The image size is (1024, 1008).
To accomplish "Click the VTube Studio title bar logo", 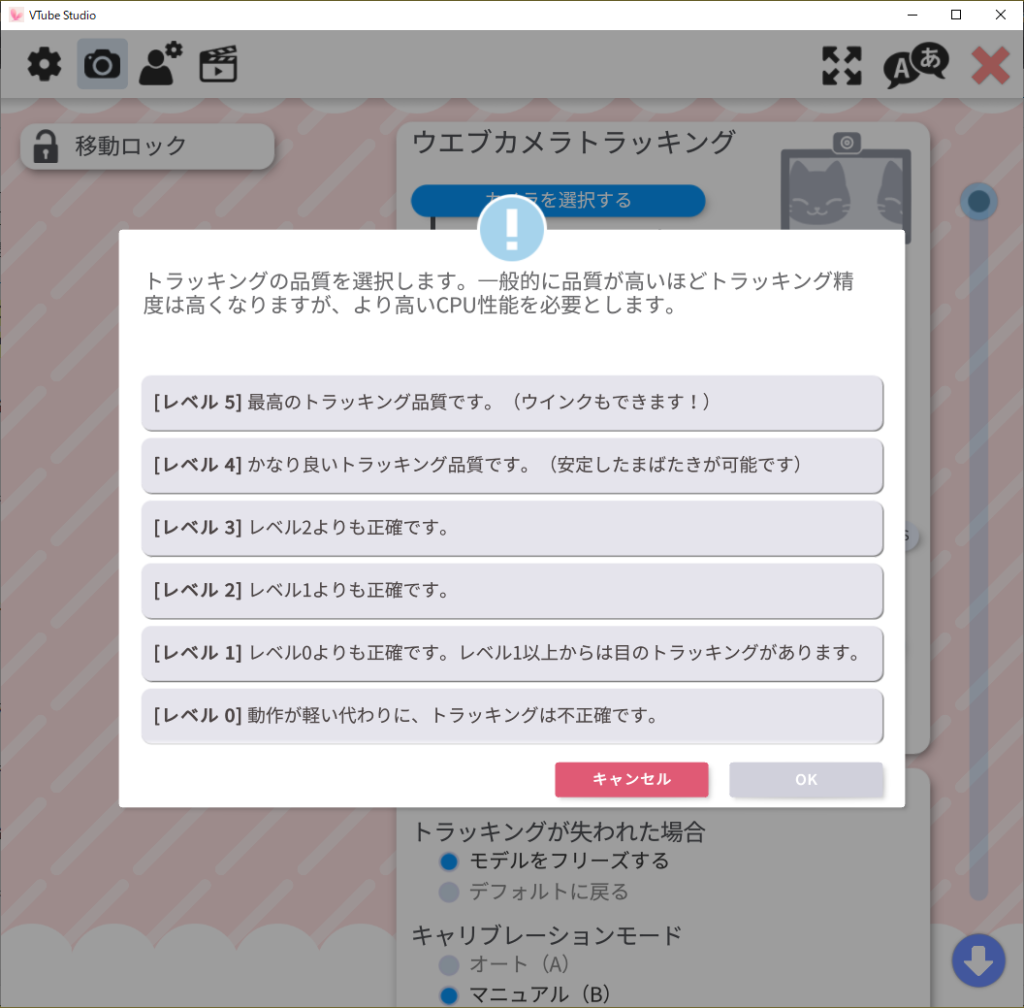I will click(16, 14).
